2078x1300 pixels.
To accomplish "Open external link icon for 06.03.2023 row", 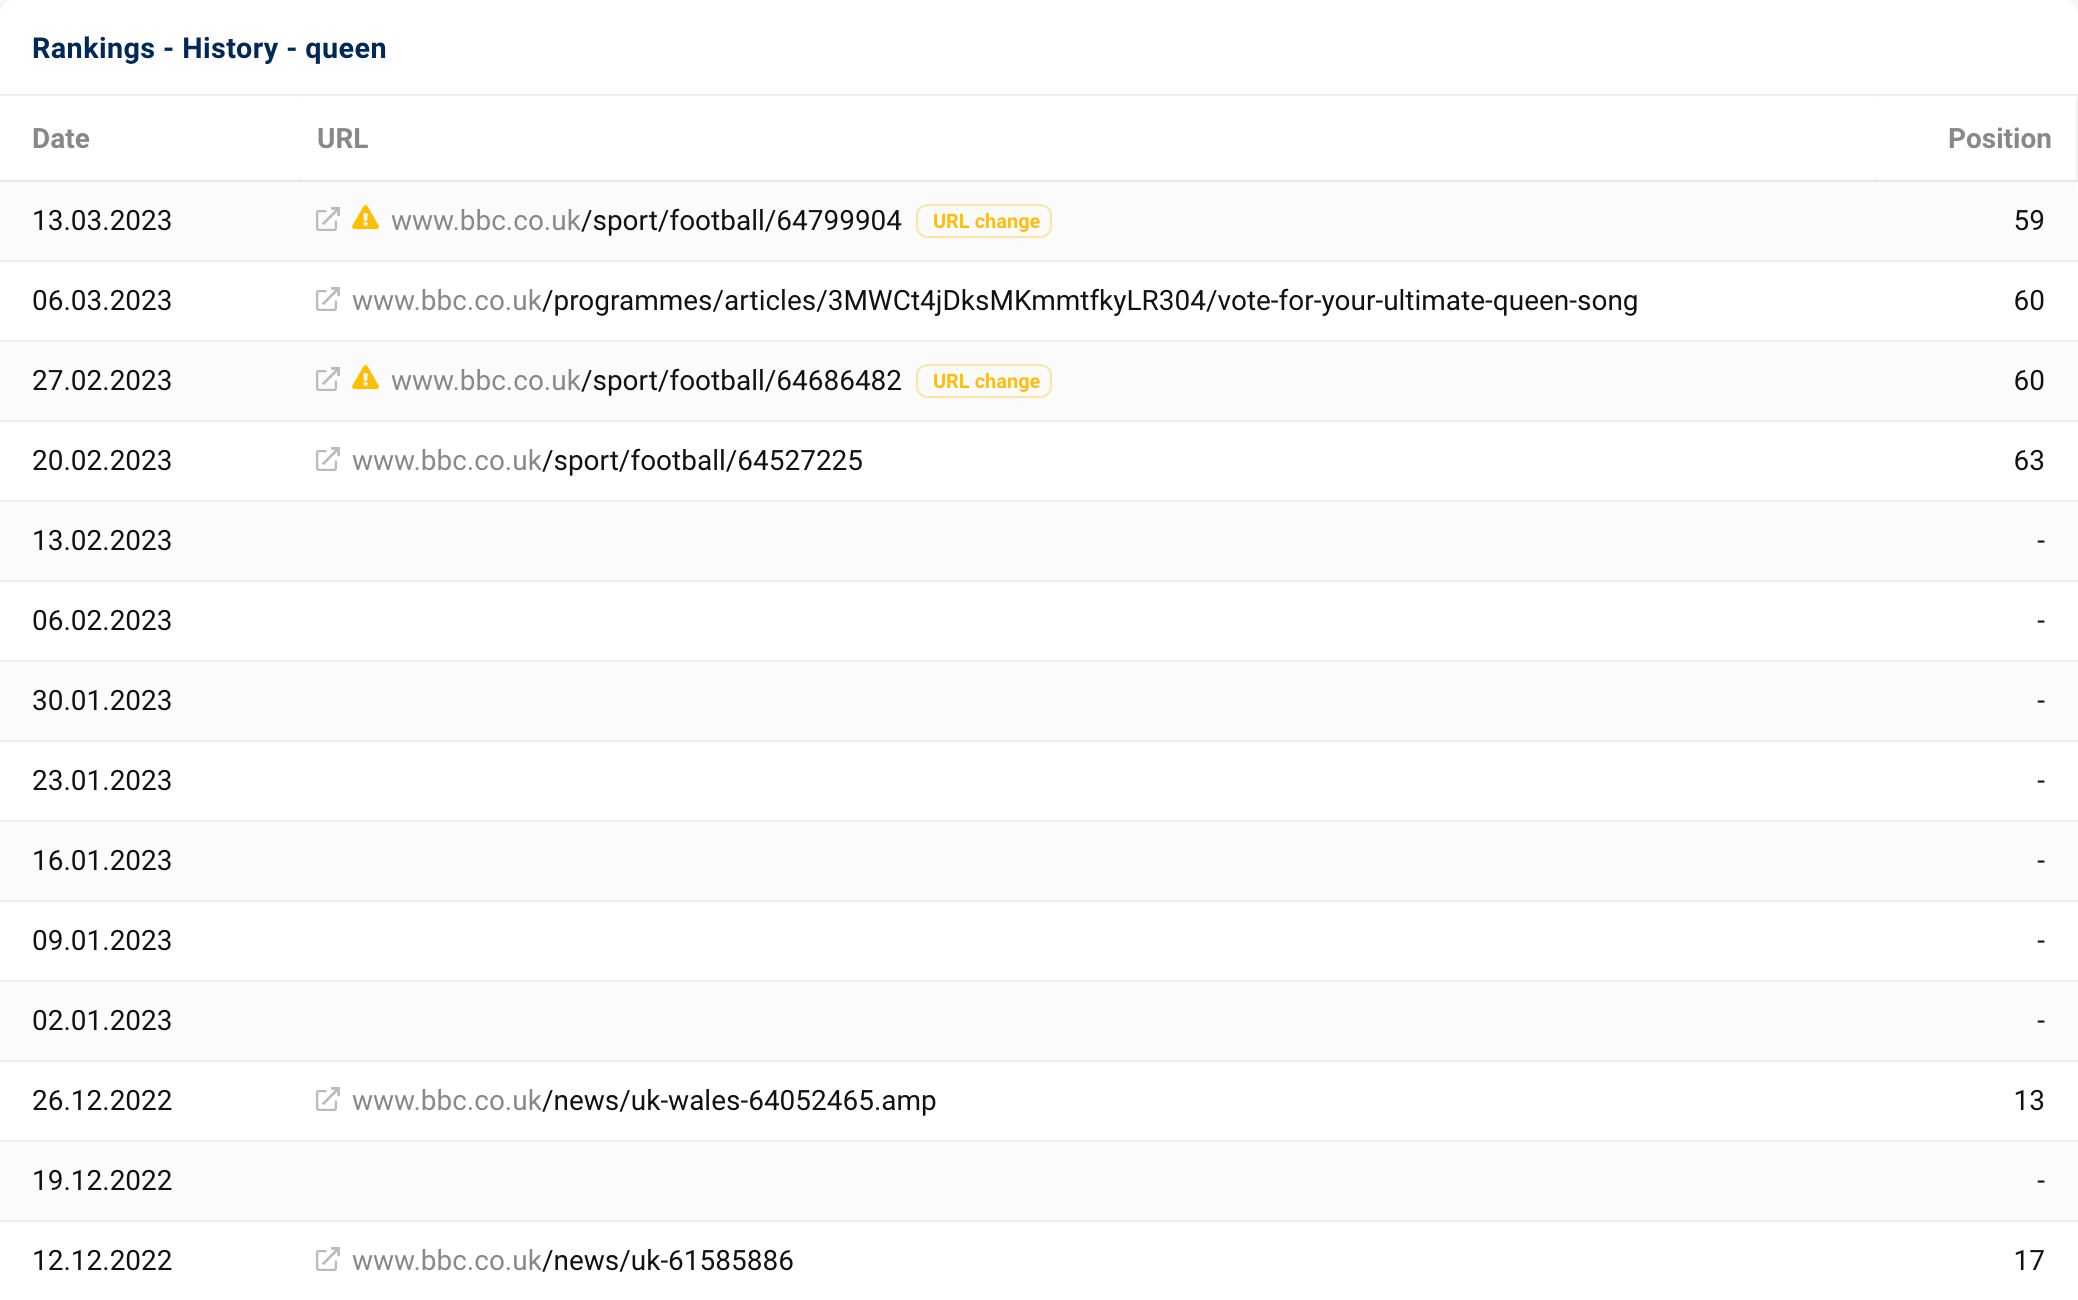I will pyautogui.click(x=327, y=300).
